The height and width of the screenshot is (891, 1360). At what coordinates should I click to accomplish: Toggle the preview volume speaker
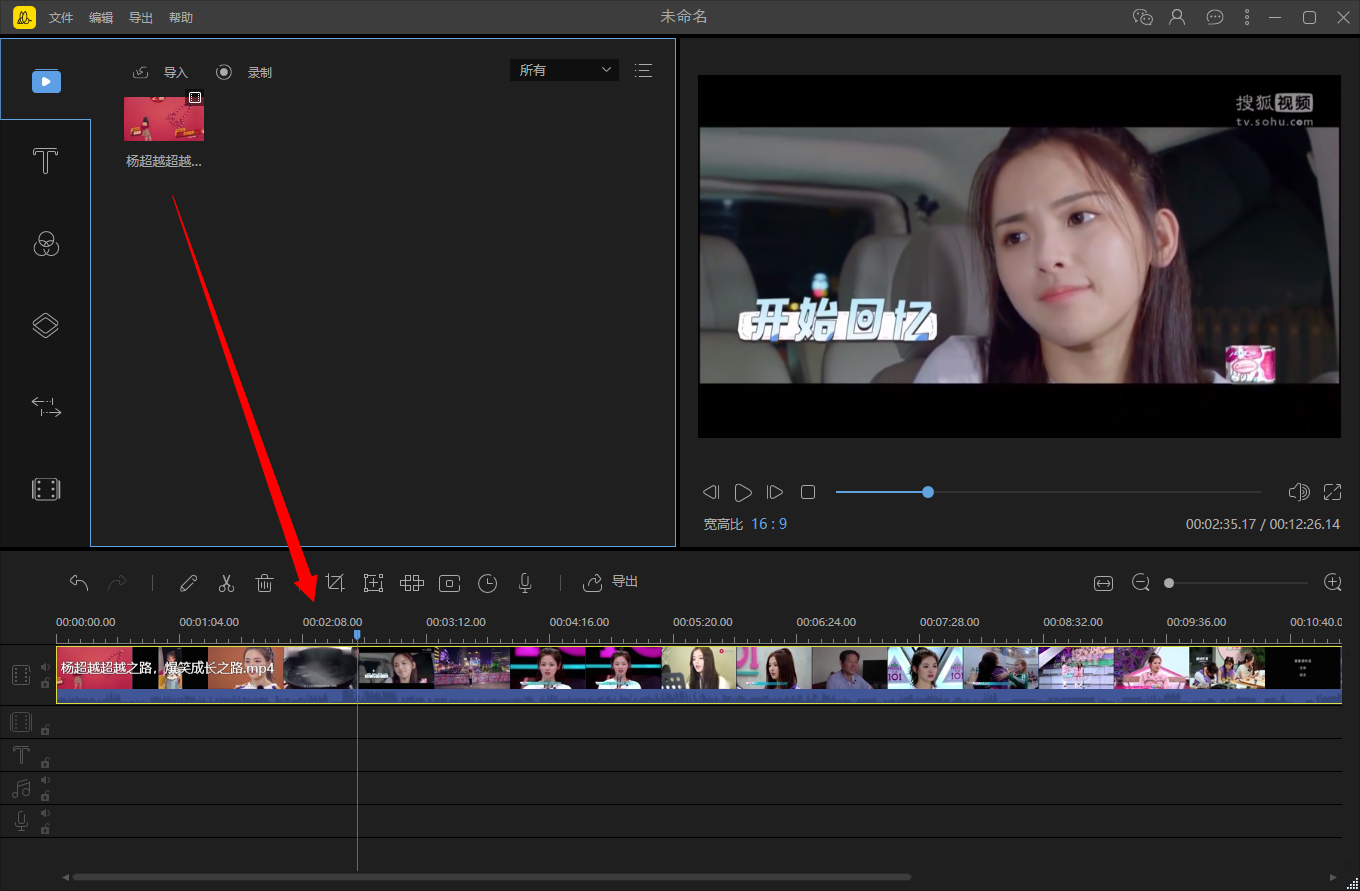pos(1299,492)
